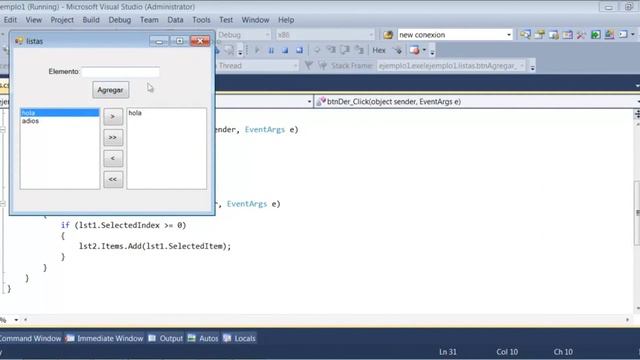Expand debug location toolbar overflow options
This screenshot has height=360, width=640.
[532, 66]
